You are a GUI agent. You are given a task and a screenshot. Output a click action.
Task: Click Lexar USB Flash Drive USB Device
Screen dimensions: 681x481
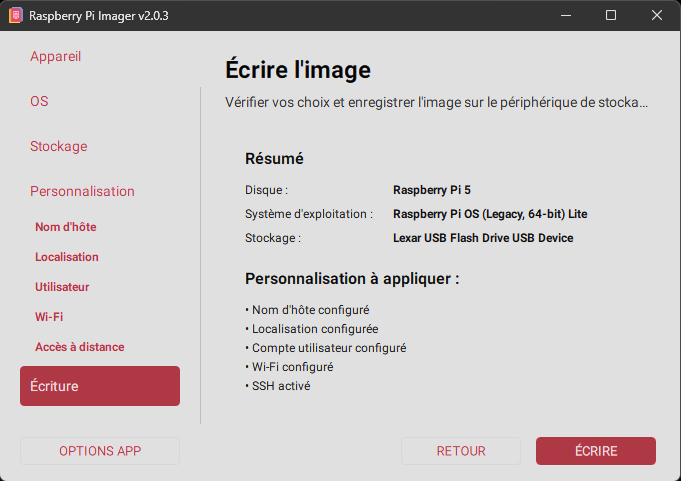483,238
